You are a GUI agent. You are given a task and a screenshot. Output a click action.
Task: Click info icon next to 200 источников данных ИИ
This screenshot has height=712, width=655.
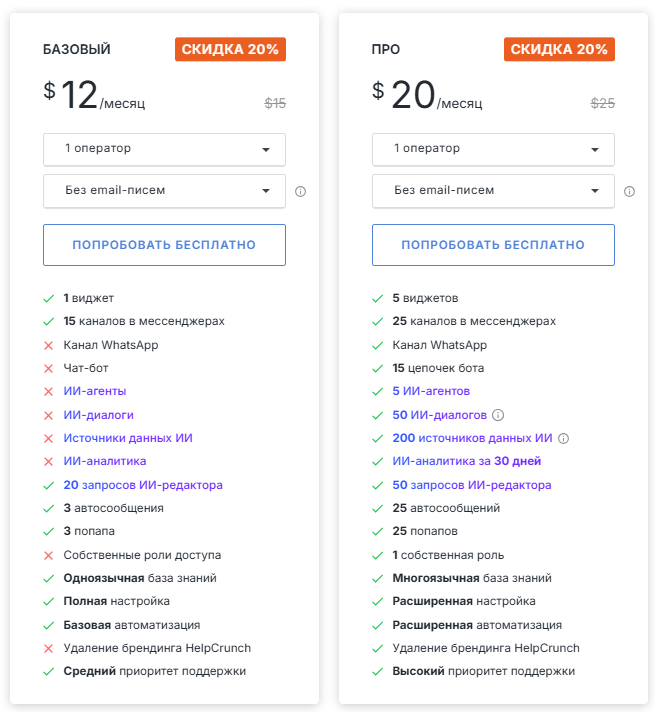(x=563, y=438)
